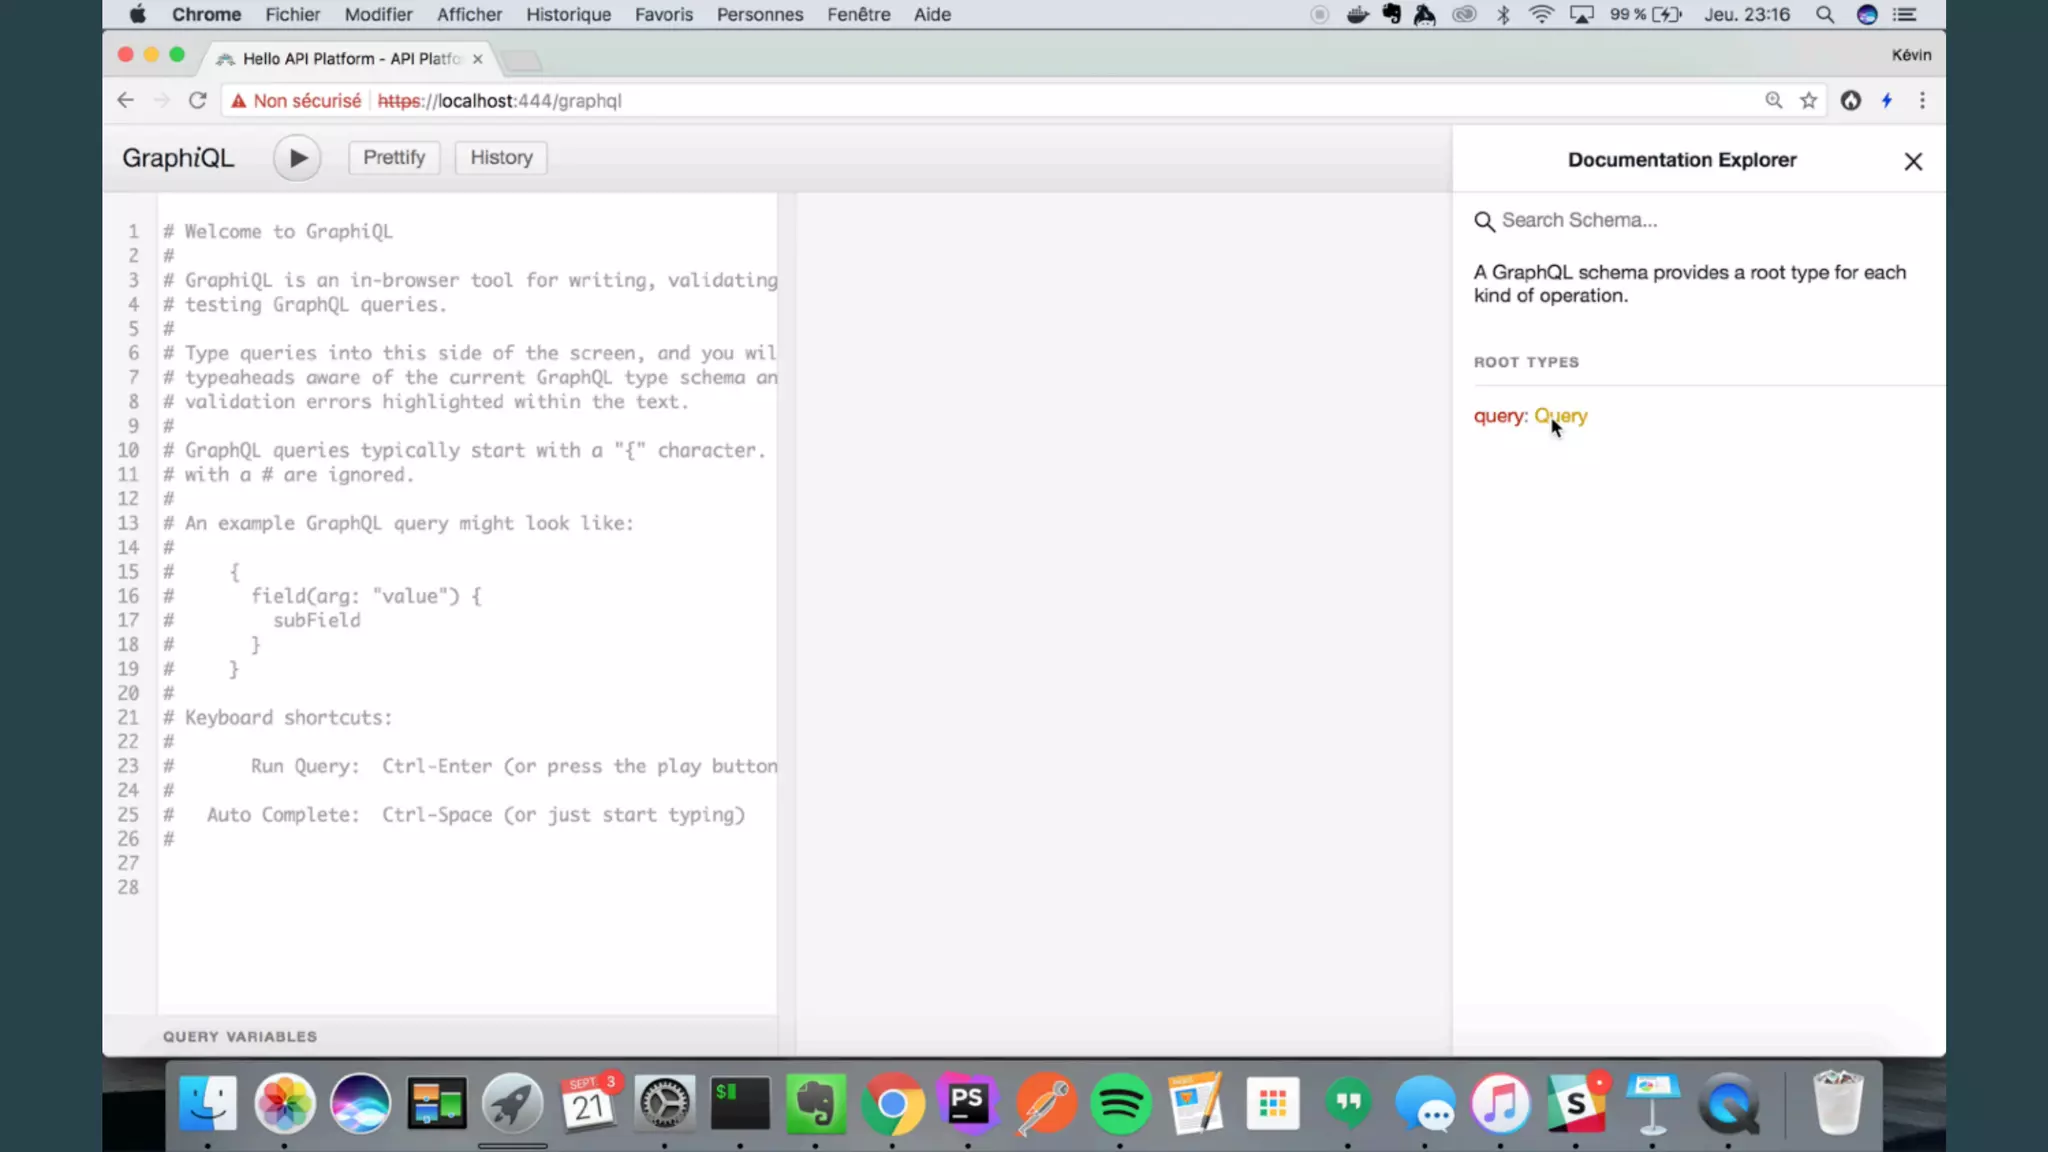Launch Siri from the Dock
This screenshot has height=1152, width=2048.
click(360, 1103)
